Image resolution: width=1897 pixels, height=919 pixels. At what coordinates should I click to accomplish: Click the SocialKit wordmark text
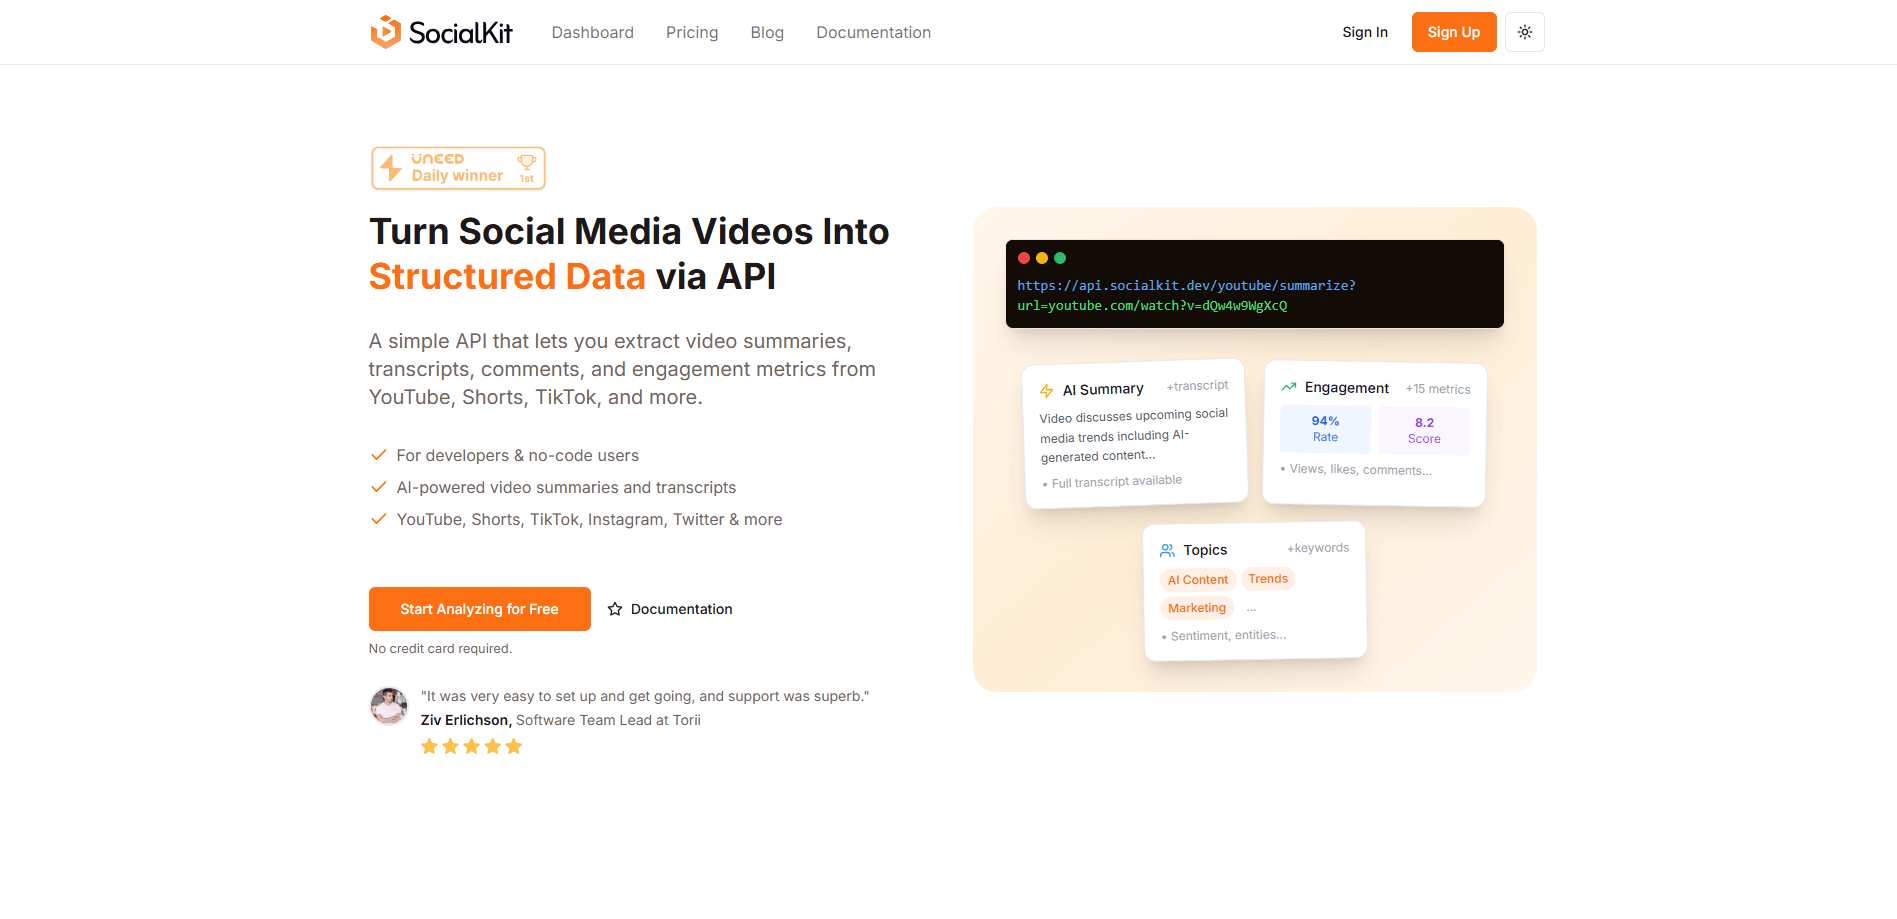click(x=461, y=33)
